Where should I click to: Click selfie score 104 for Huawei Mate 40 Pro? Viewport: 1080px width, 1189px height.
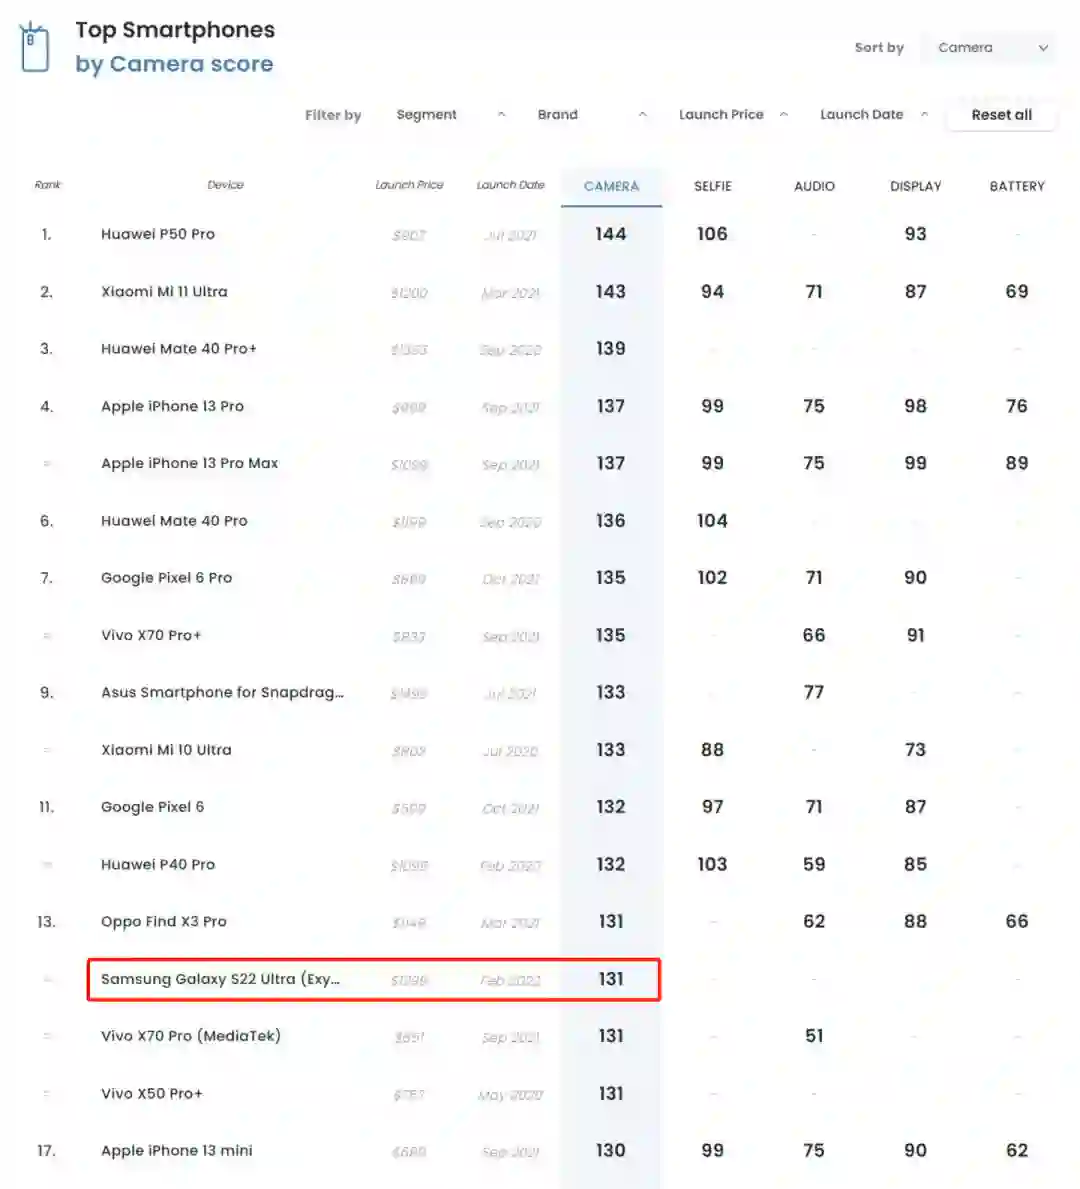(x=712, y=521)
